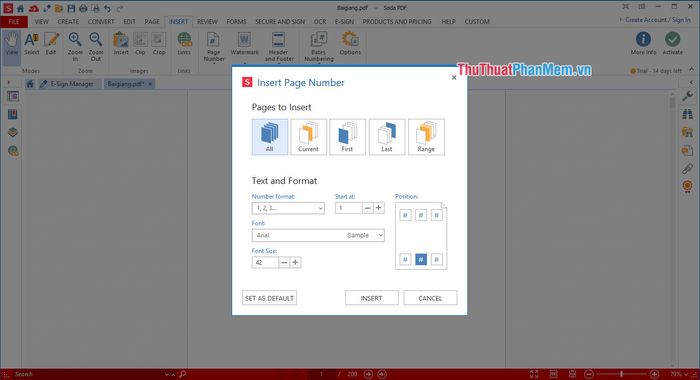Close the Insert Page Number dialog

454,77
